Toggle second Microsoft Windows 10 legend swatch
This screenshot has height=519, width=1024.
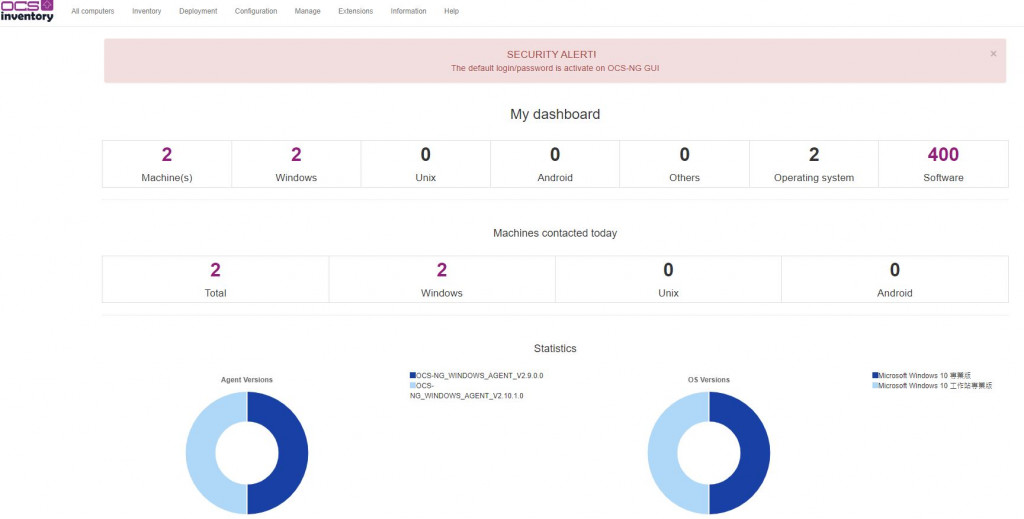pyautogui.click(x=875, y=386)
